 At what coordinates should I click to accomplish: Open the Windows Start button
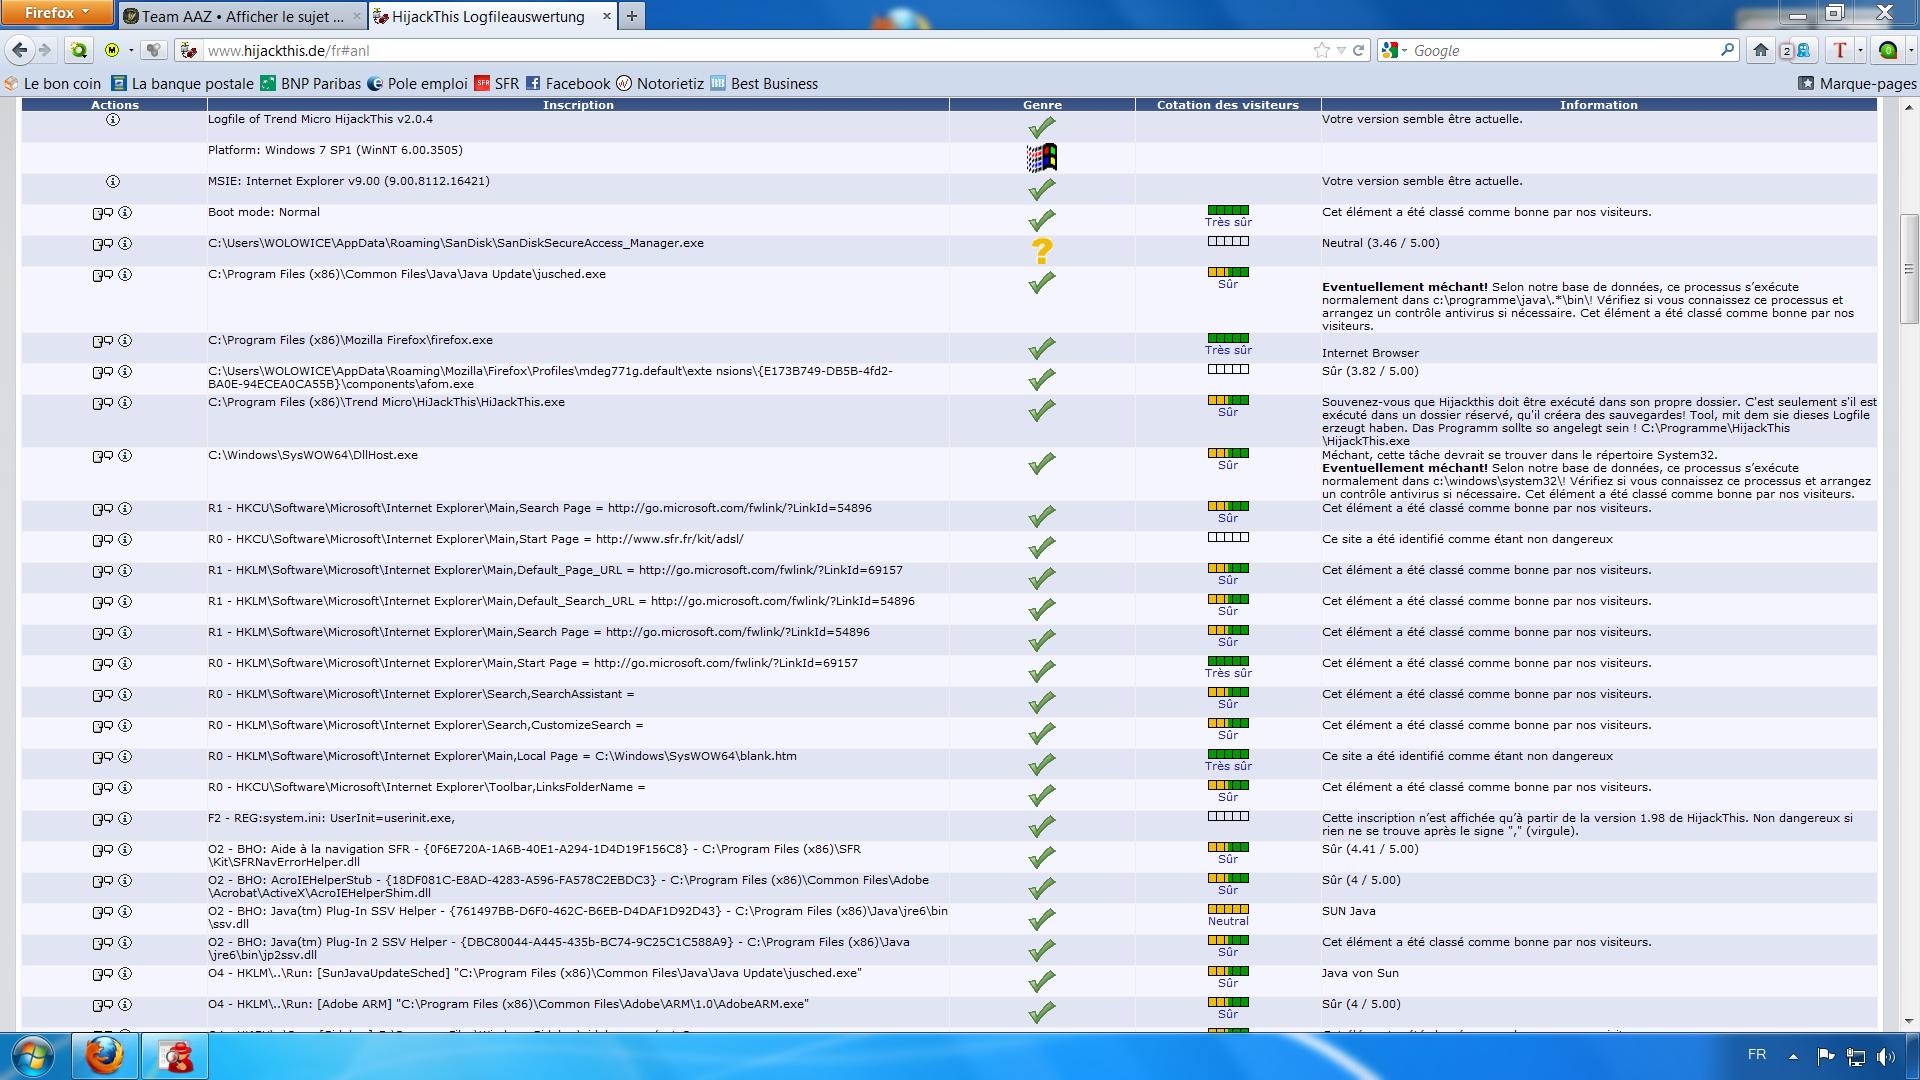(33, 1056)
